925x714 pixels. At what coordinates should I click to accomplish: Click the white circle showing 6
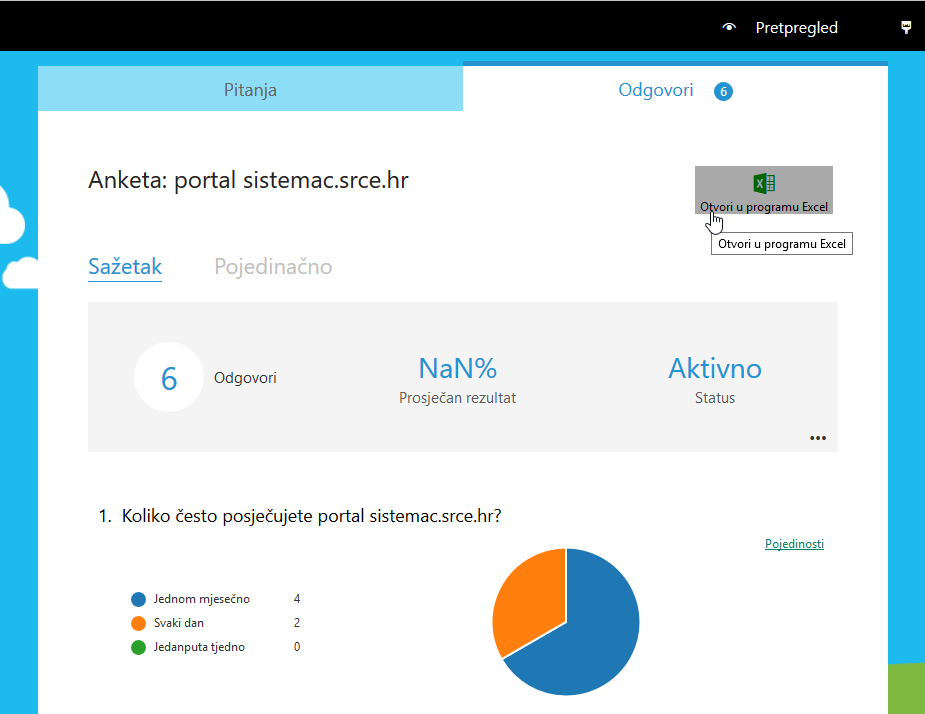pos(169,377)
